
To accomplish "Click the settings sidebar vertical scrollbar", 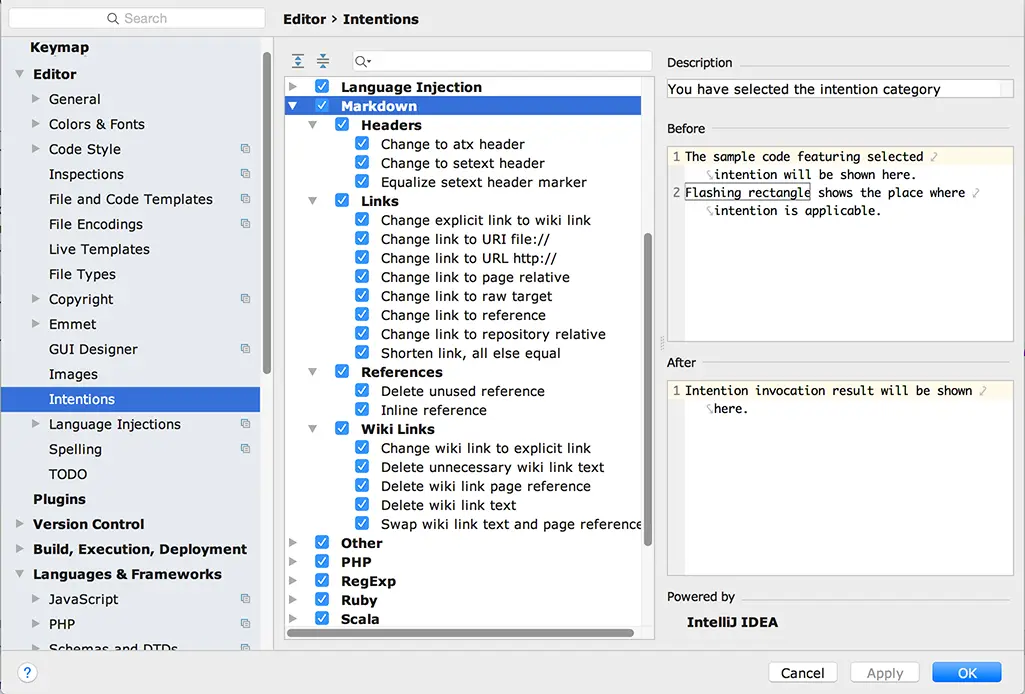I will [267, 212].
